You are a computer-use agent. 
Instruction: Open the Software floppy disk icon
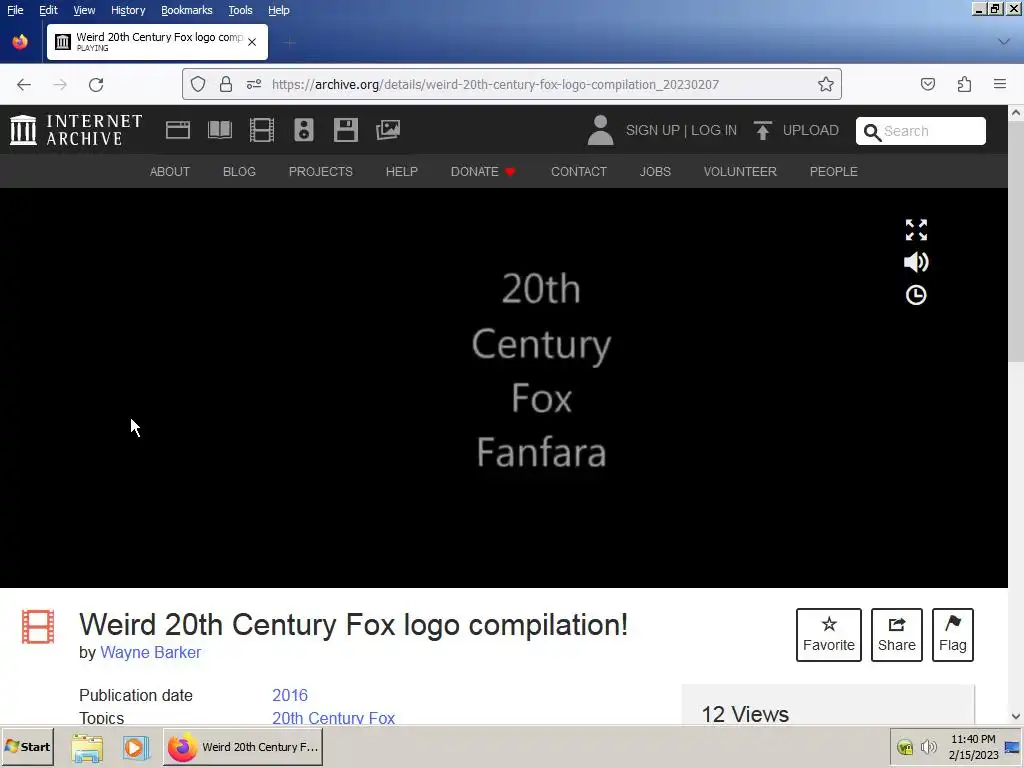345,130
